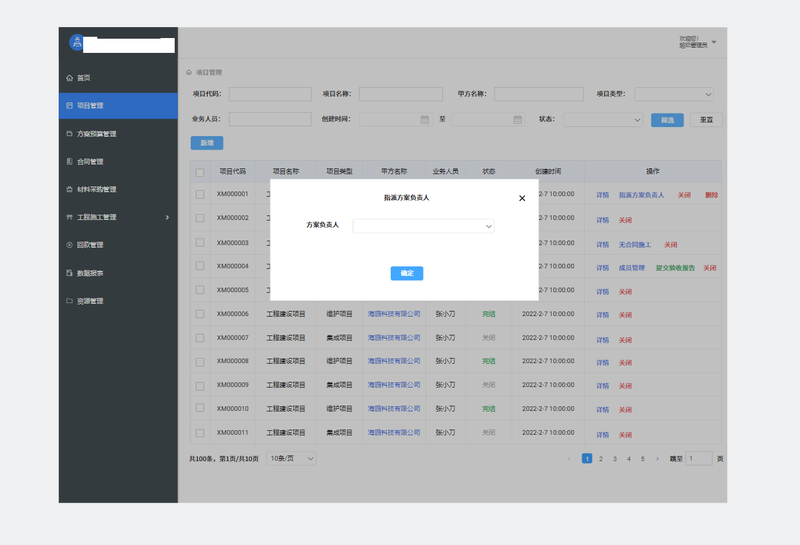Click 详情 link for row XM000008
This screenshot has height=545, width=800.
coord(602,363)
